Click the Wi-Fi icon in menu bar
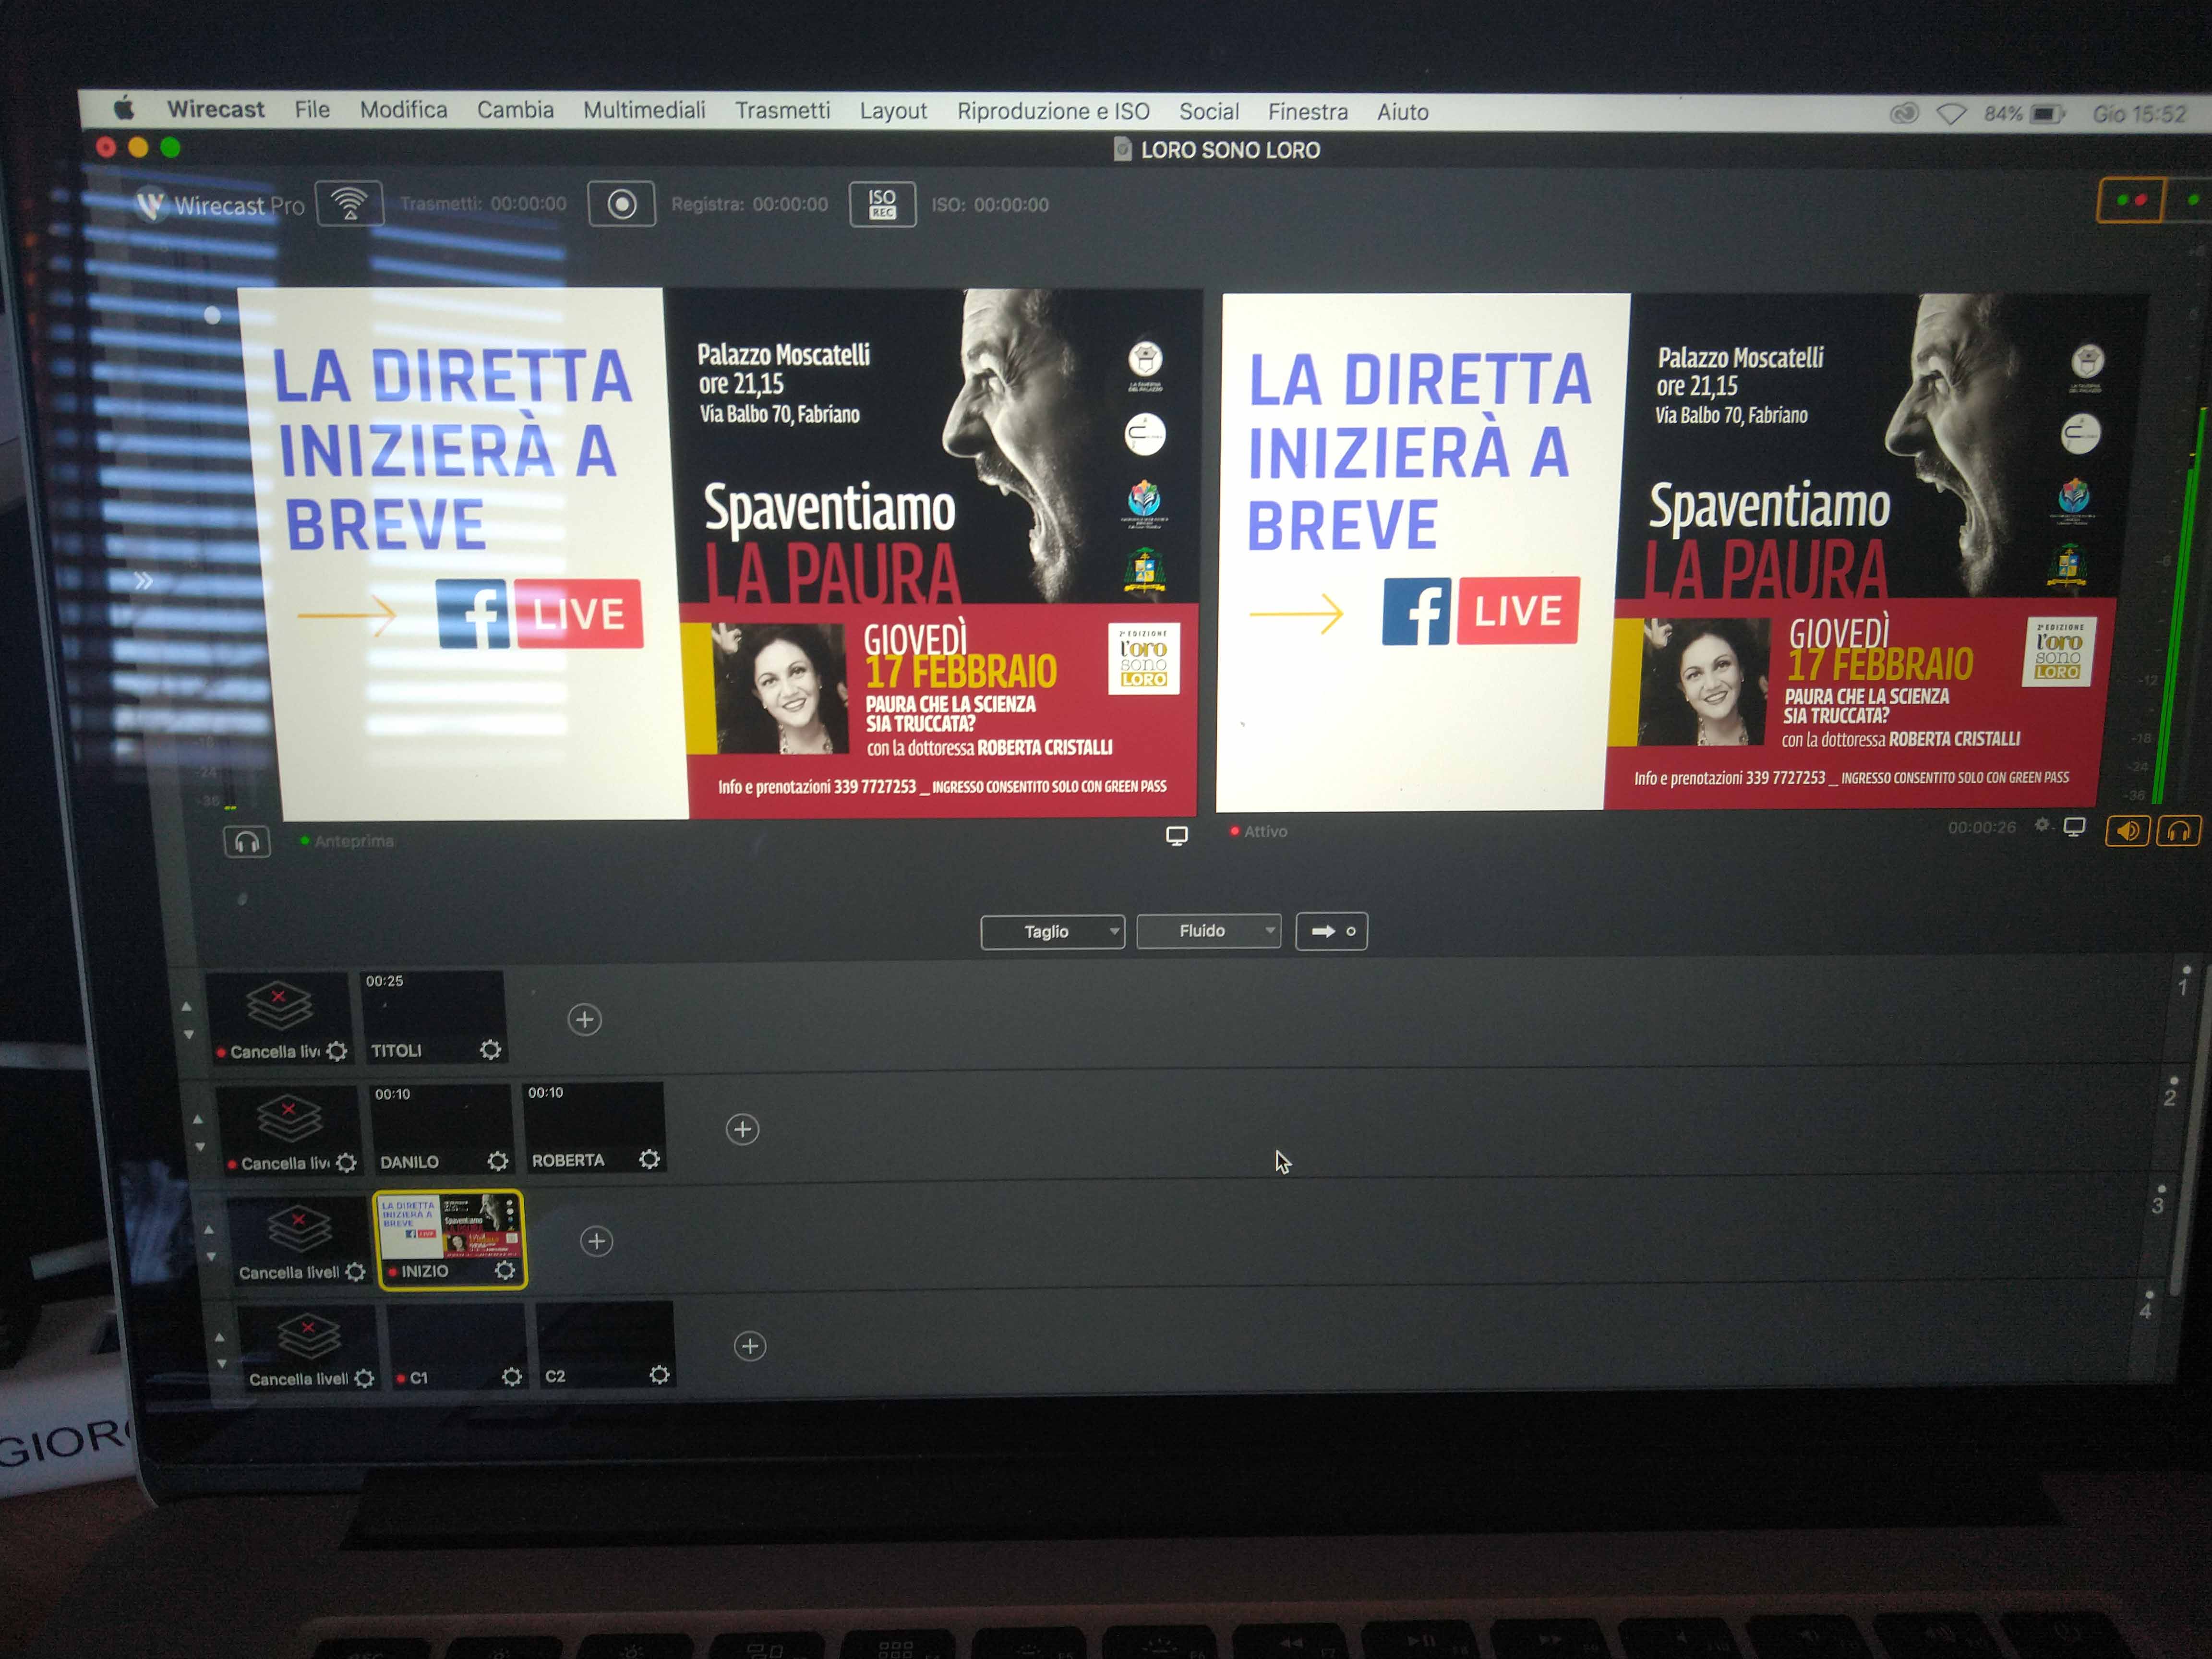The width and height of the screenshot is (2212, 1659). point(1950,114)
